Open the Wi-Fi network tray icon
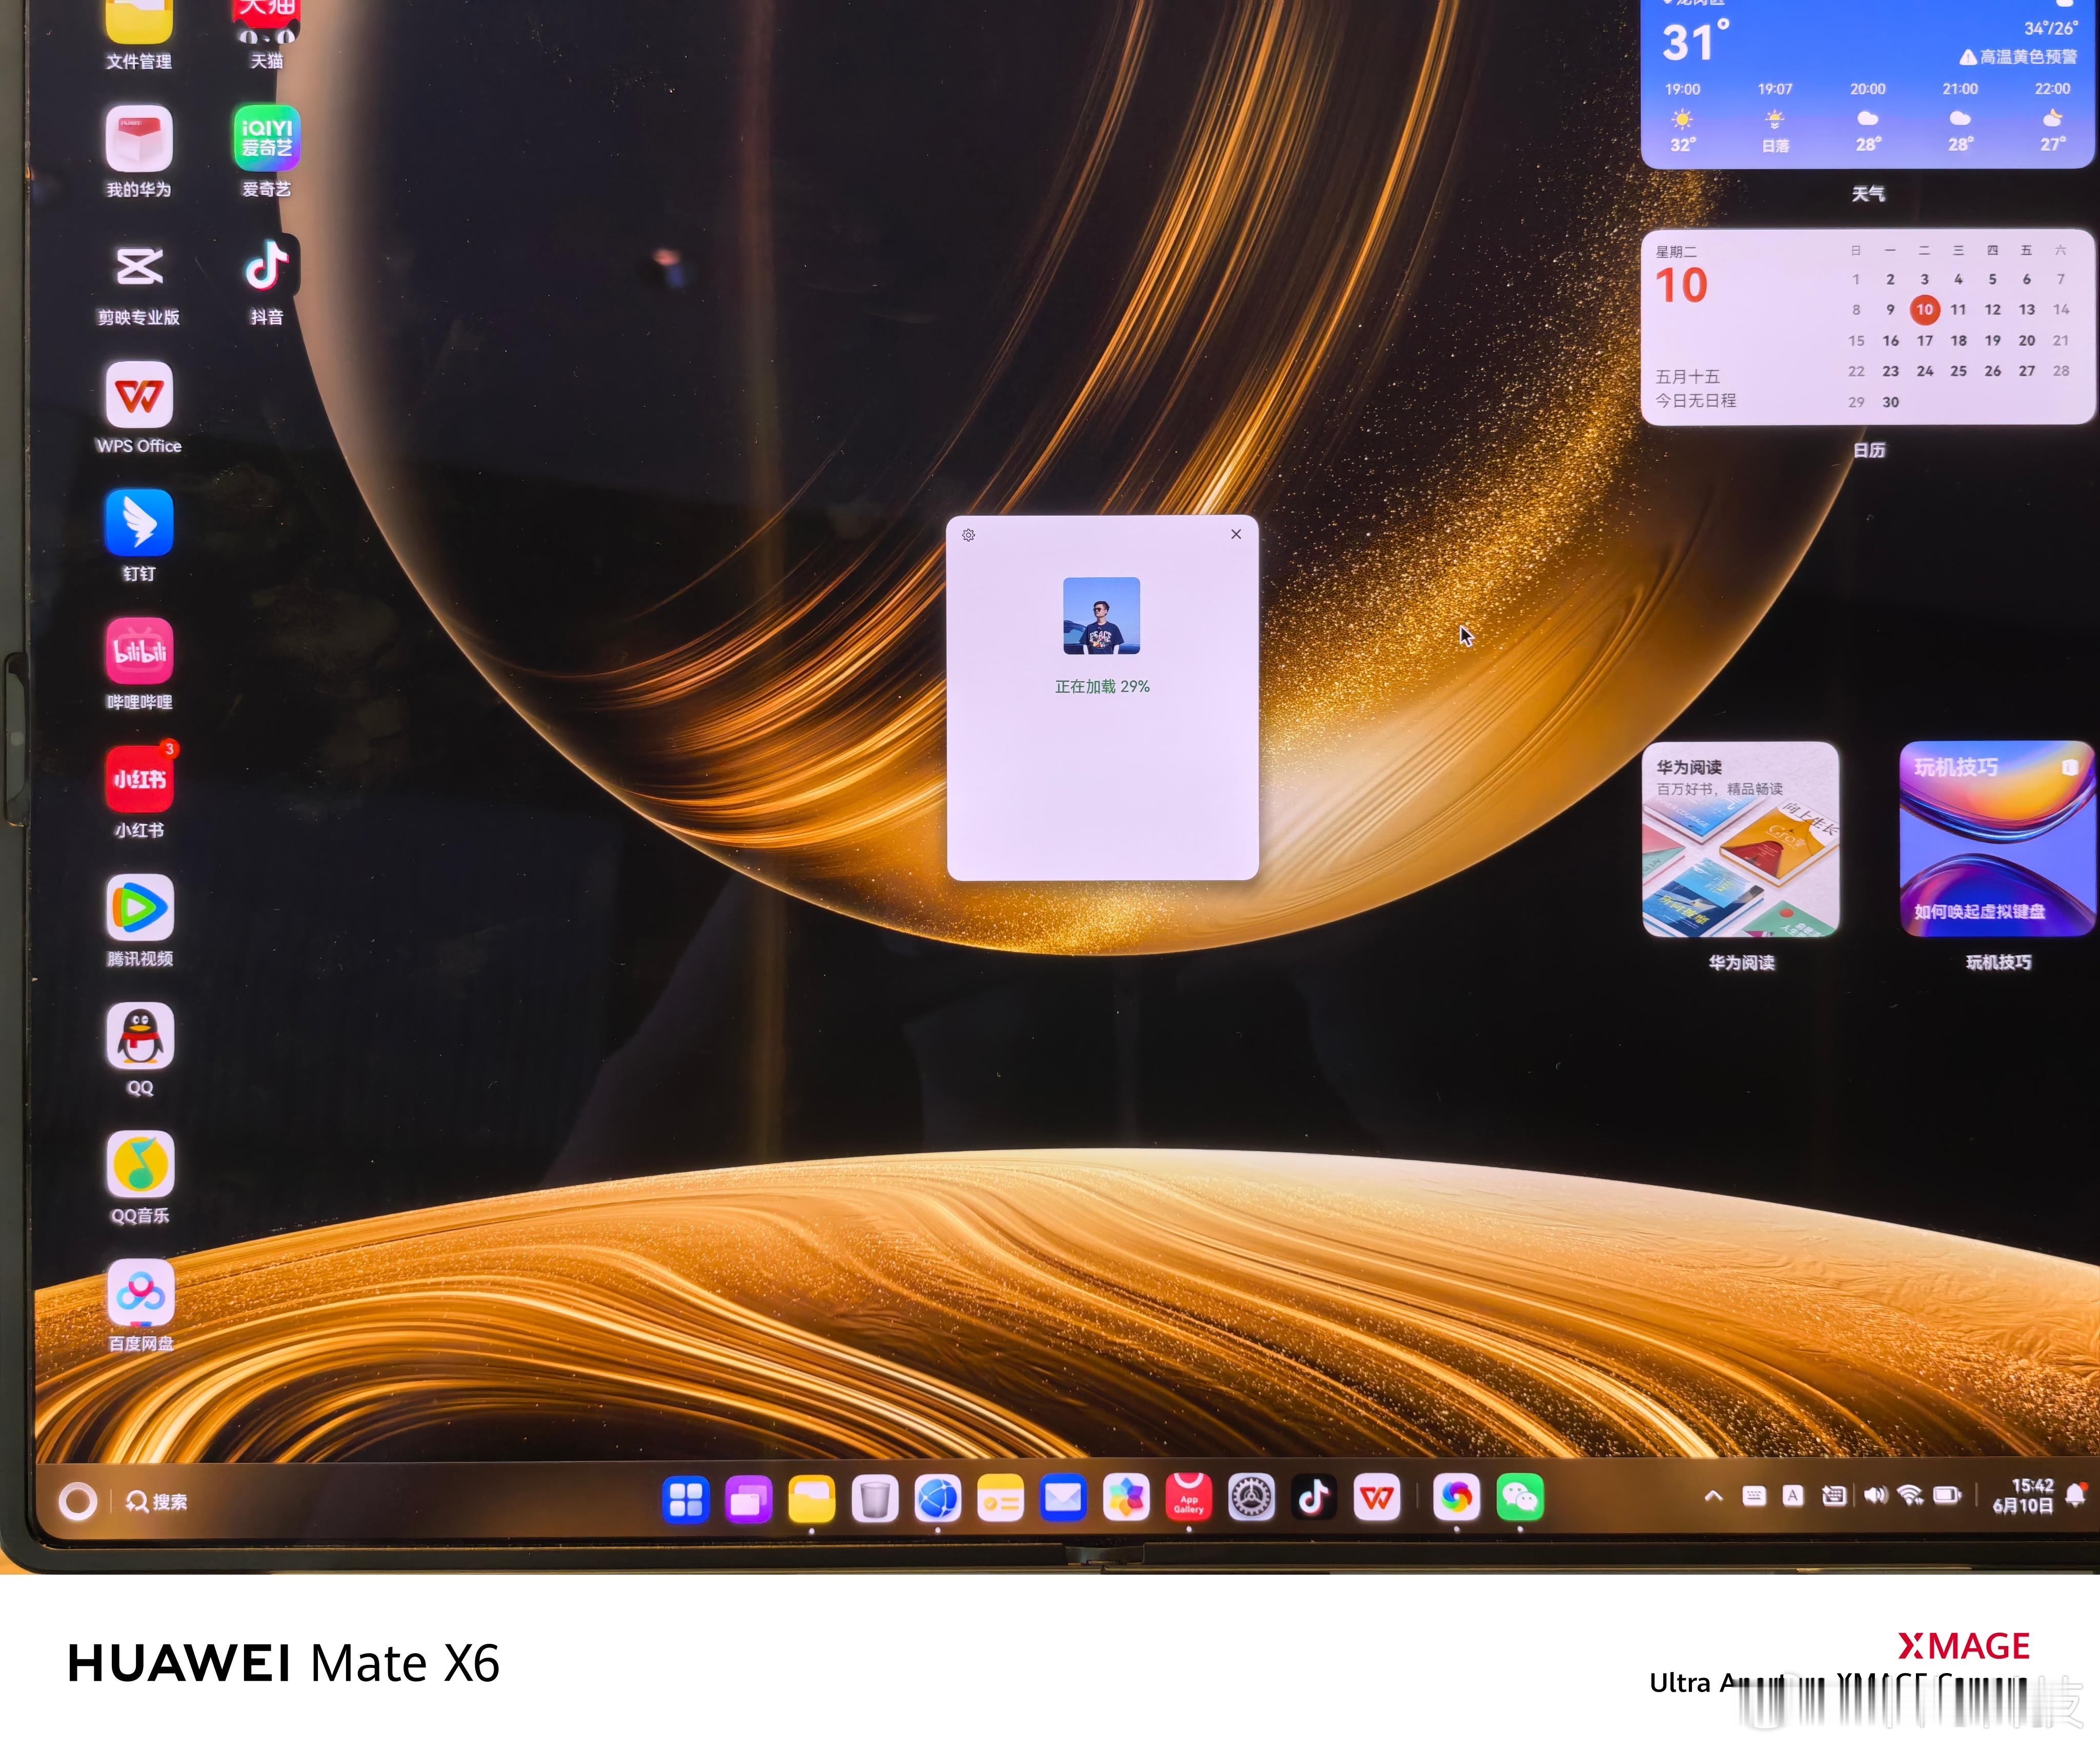The width and height of the screenshot is (2100, 1751). (1911, 1496)
